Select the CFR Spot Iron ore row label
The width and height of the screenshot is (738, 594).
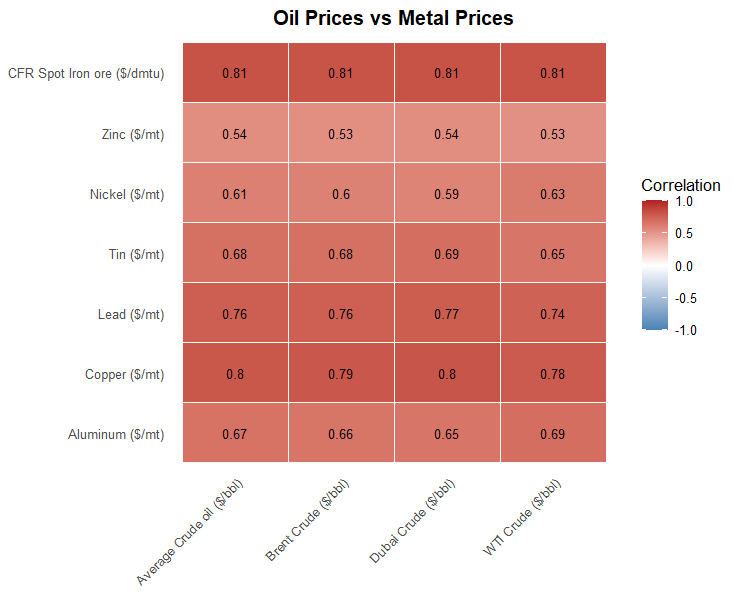click(86, 73)
